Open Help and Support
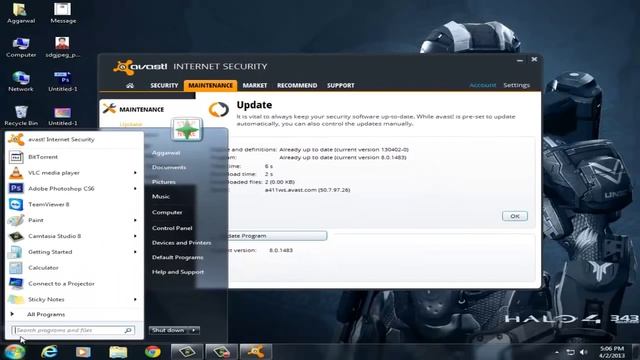The width and height of the screenshot is (640, 360). (178, 272)
